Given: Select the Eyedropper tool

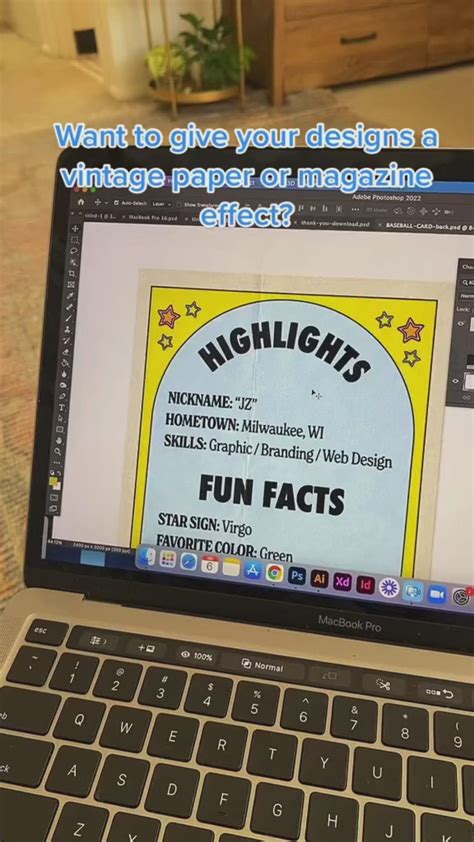Looking at the screenshot, I should pos(70,296).
